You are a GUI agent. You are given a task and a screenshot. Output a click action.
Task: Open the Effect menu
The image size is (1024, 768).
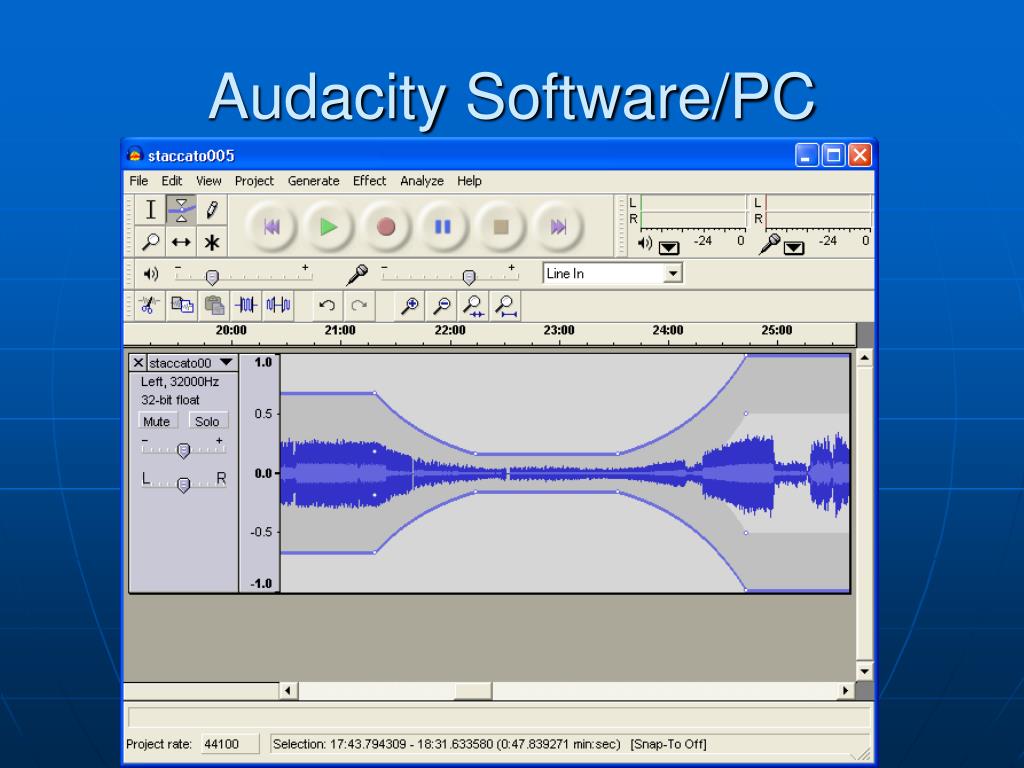coord(370,181)
